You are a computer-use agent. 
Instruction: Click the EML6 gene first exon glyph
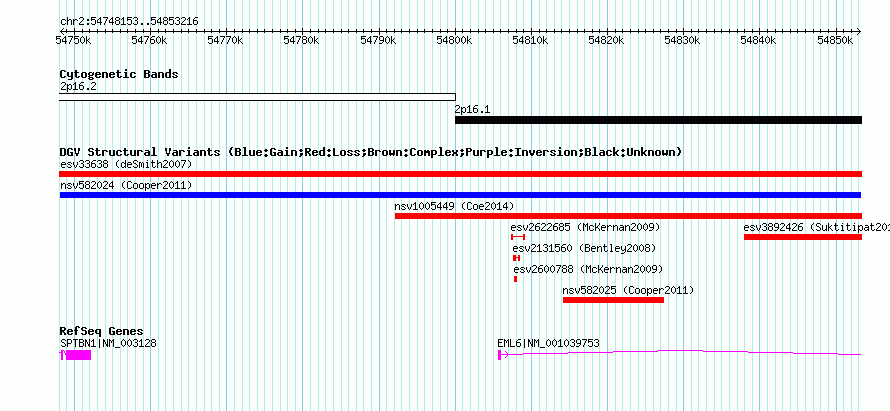pyautogui.click(x=499, y=355)
